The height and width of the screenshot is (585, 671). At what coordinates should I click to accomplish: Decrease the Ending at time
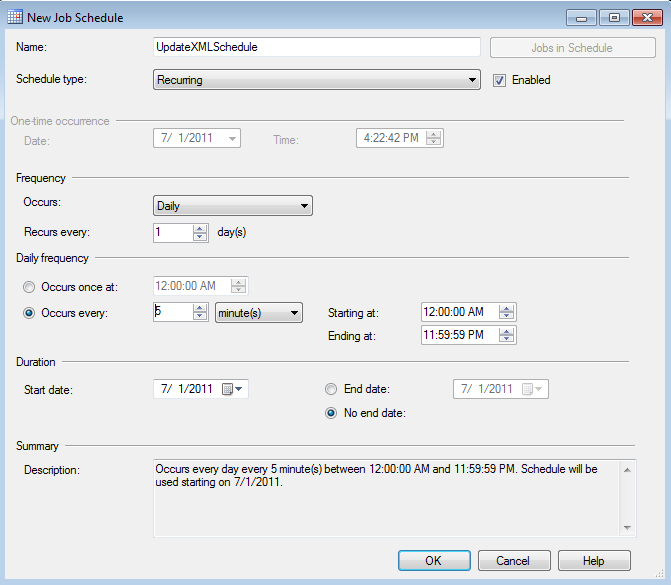506,340
